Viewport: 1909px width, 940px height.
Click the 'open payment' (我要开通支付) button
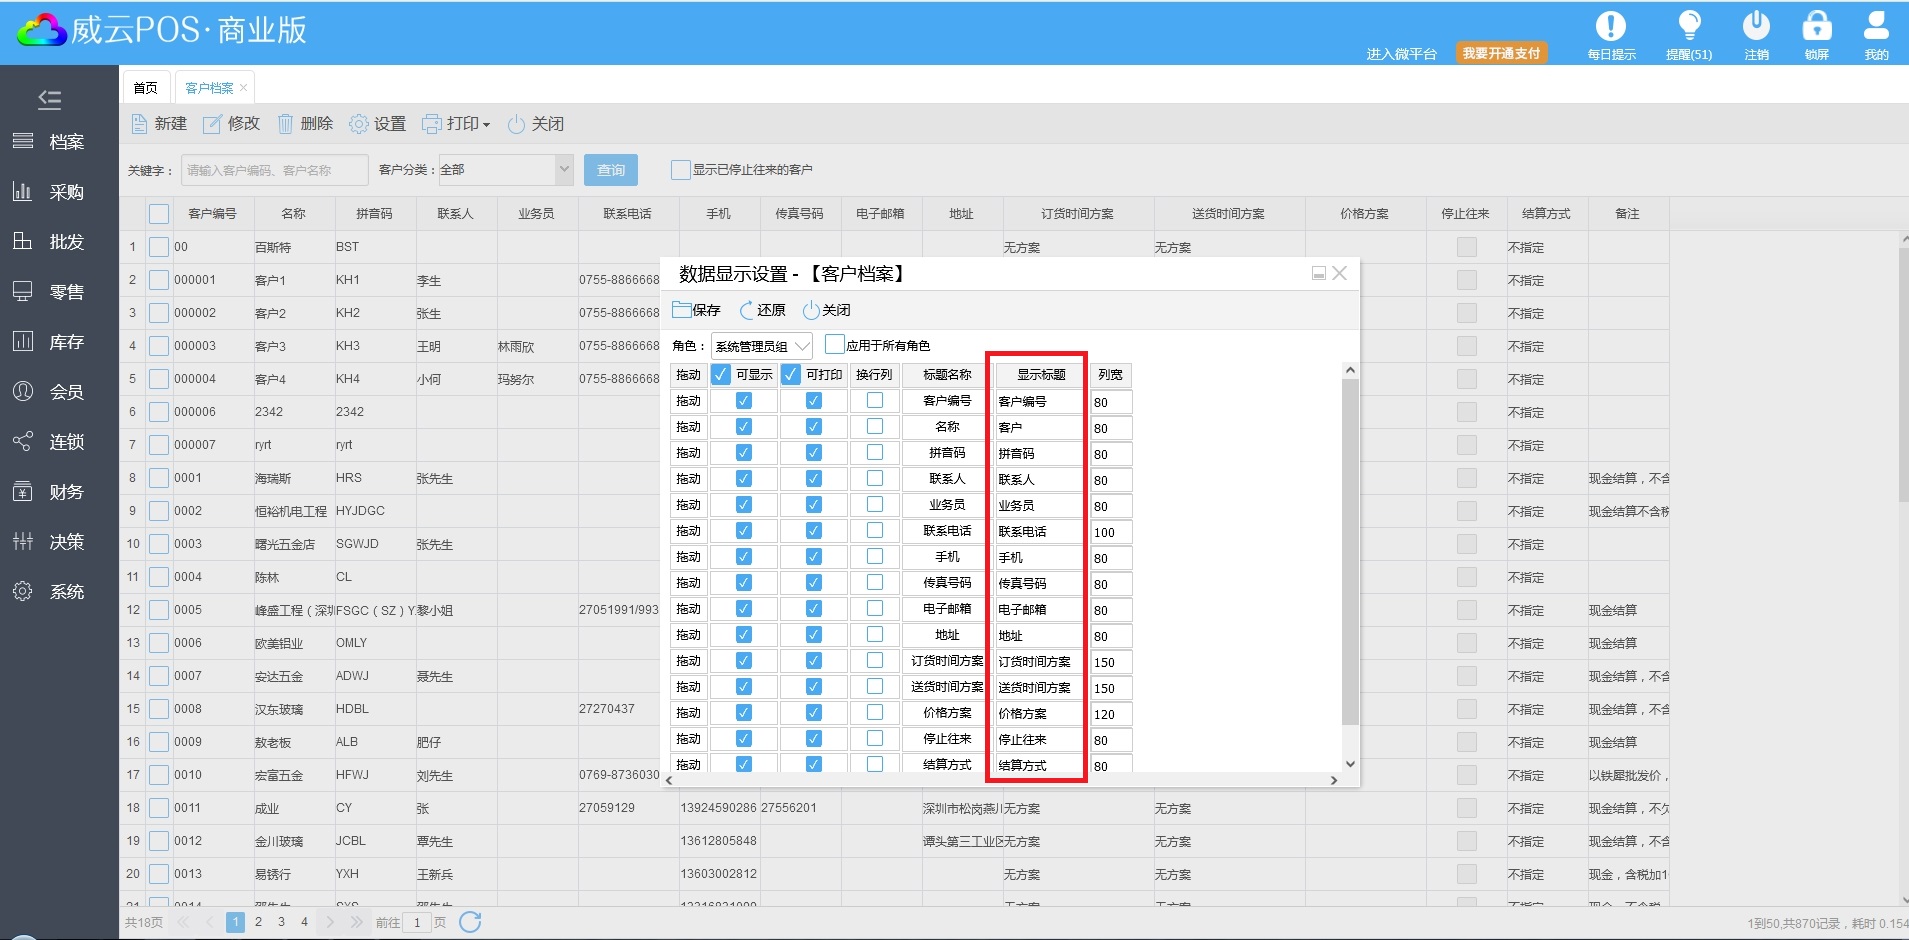point(1501,54)
